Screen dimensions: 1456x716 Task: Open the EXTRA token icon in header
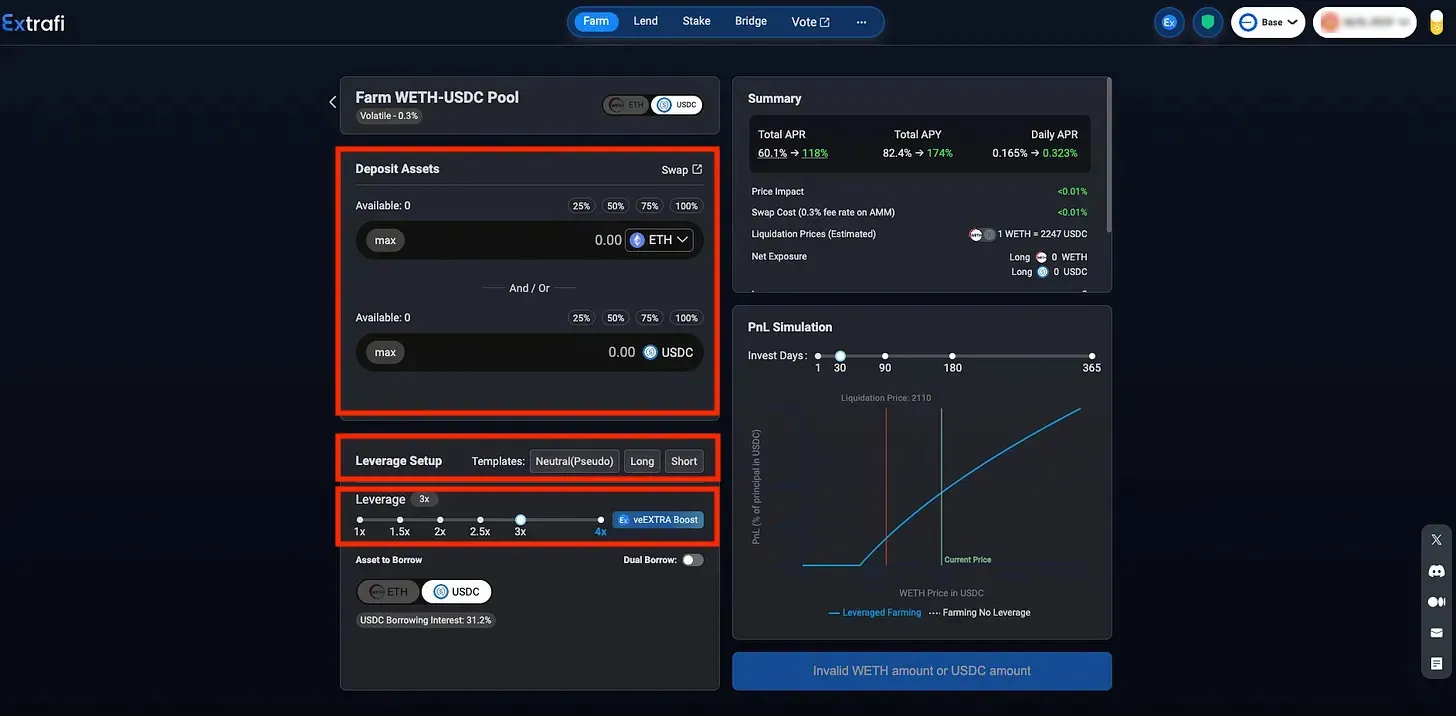coord(1169,22)
